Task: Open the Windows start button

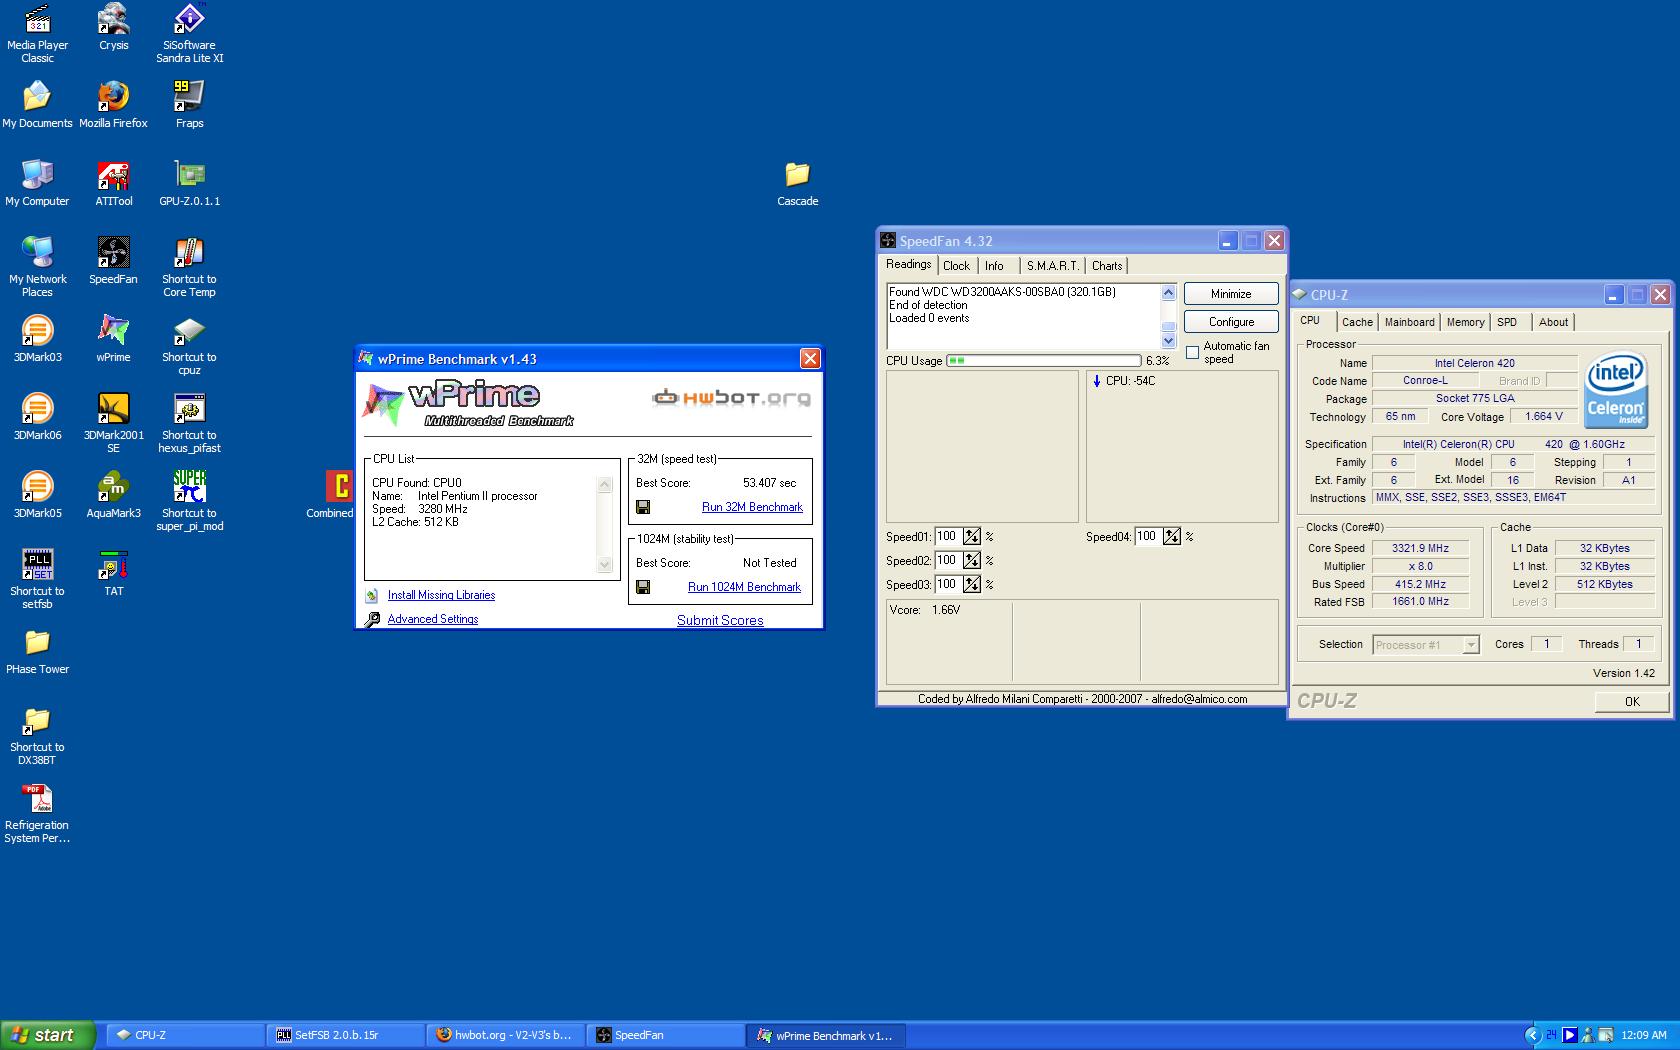Action: (48, 1035)
